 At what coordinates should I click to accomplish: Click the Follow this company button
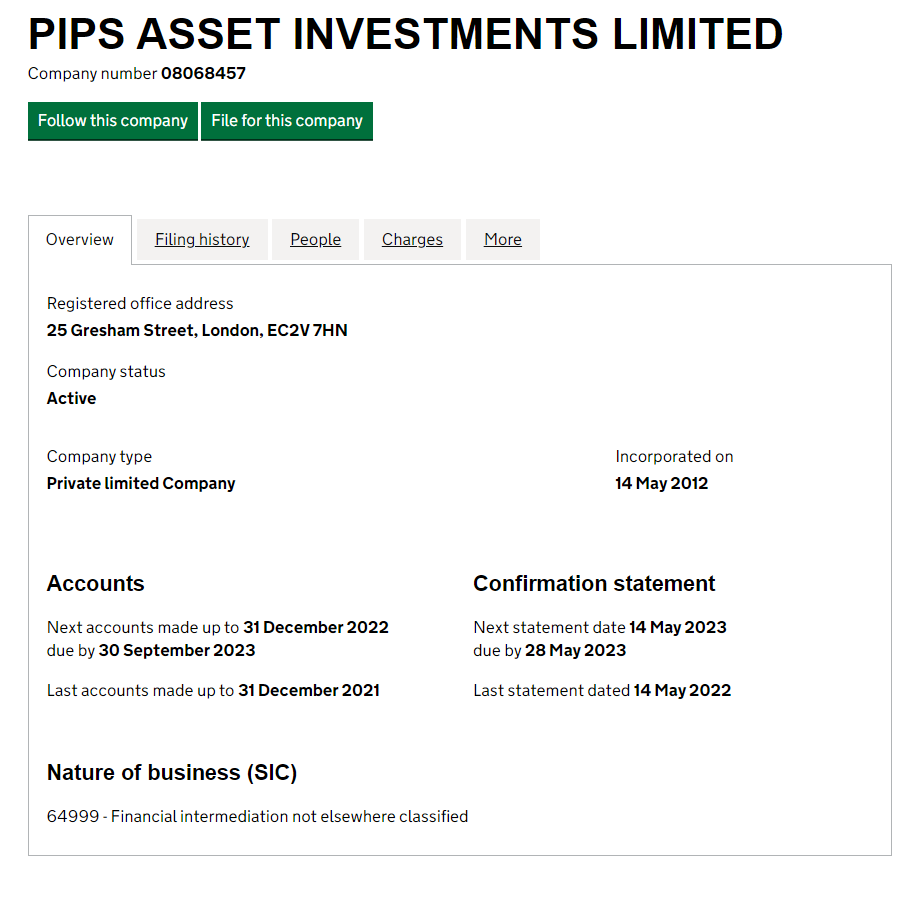point(112,121)
